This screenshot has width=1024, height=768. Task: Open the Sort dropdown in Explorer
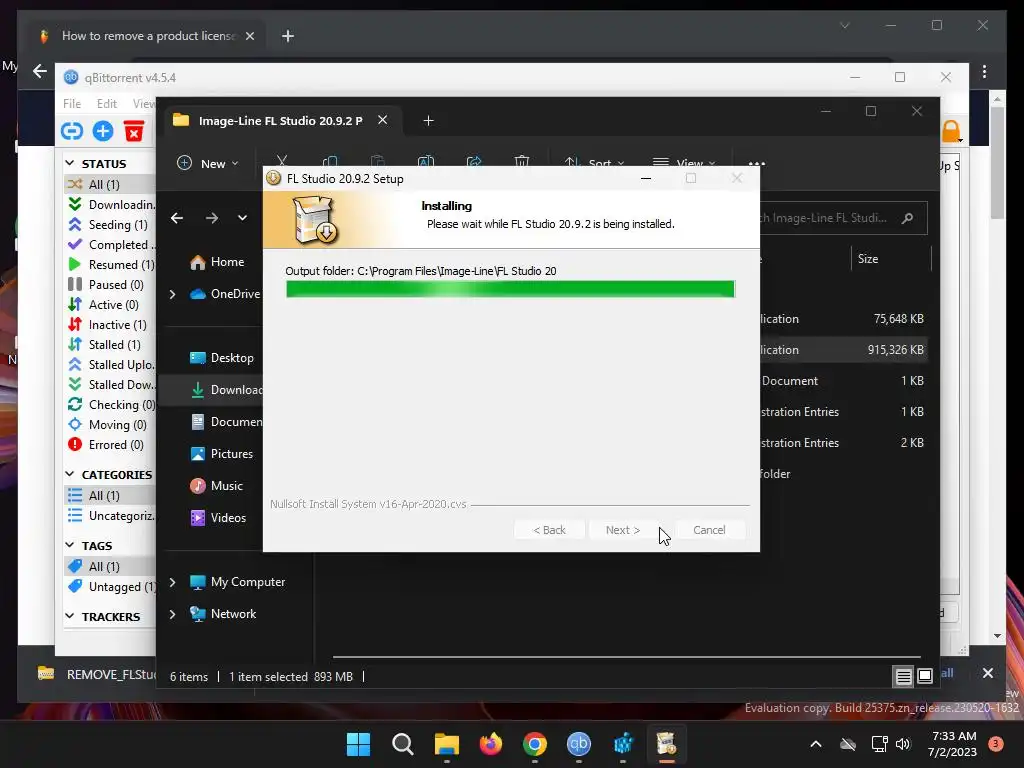click(x=594, y=163)
